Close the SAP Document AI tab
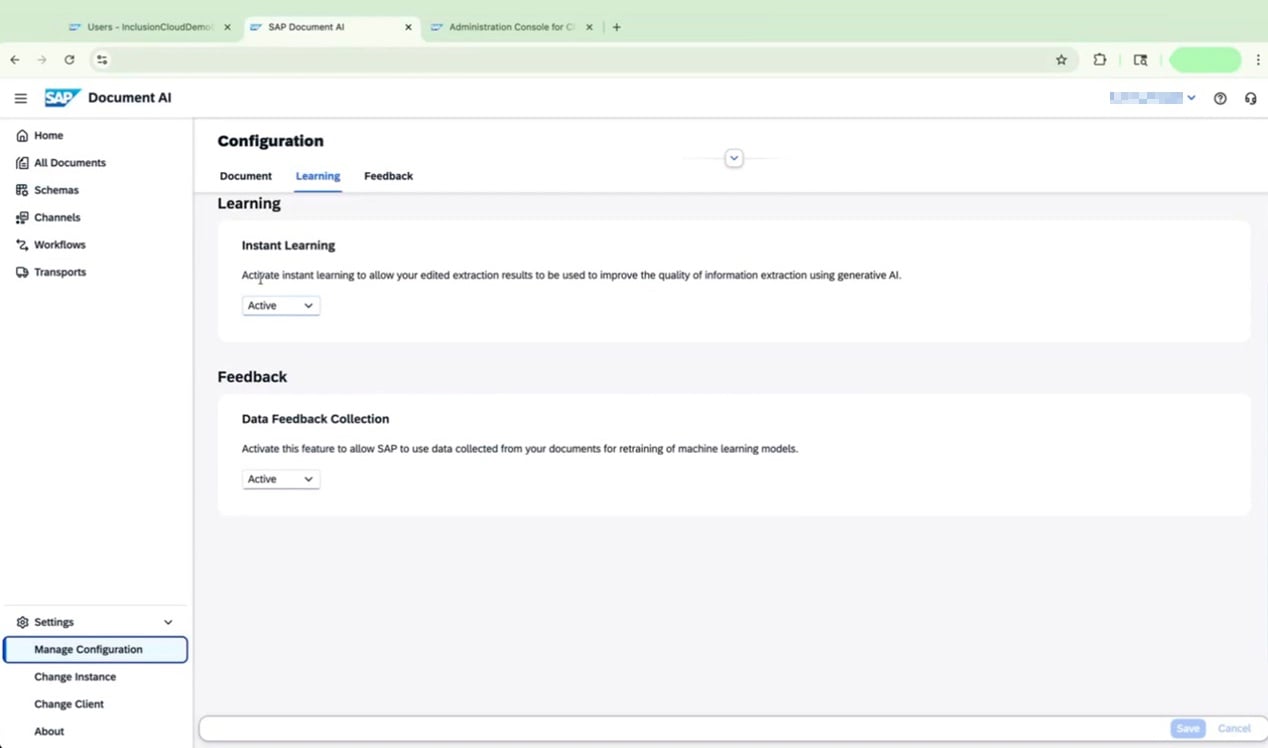This screenshot has width=1268, height=748. click(408, 27)
